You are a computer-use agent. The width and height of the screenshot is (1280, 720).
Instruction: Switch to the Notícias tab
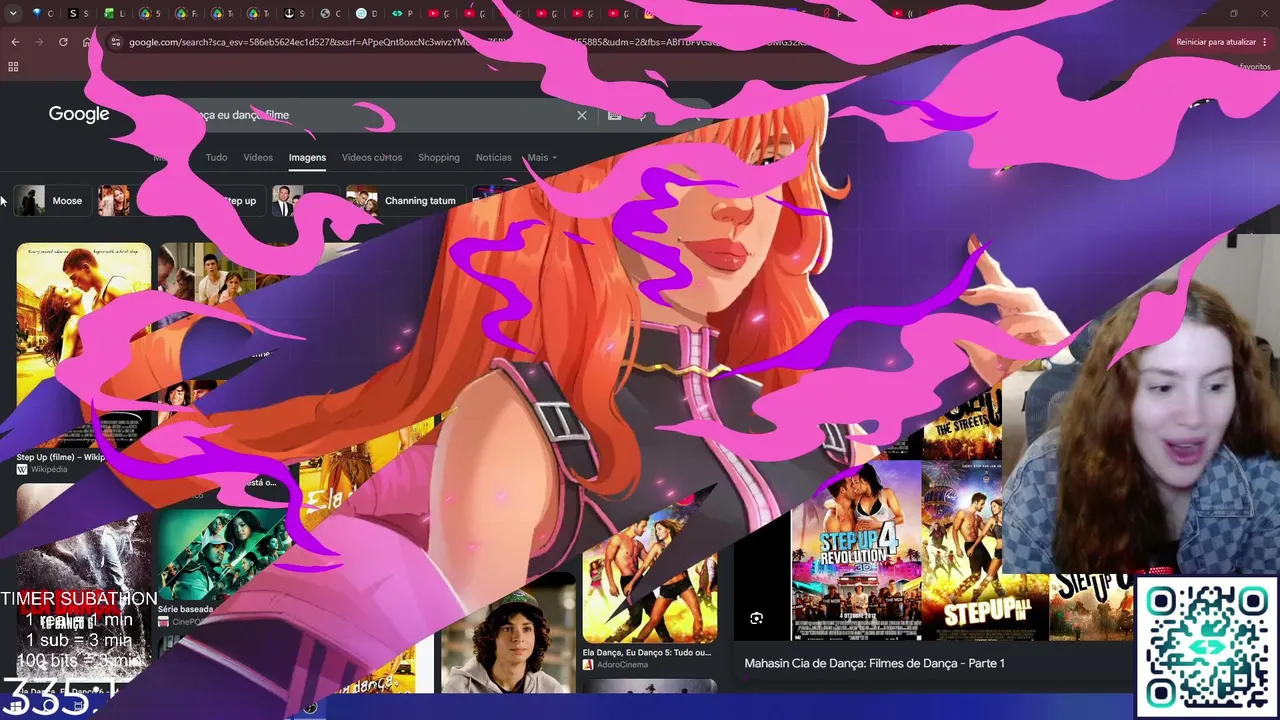[x=493, y=157]
